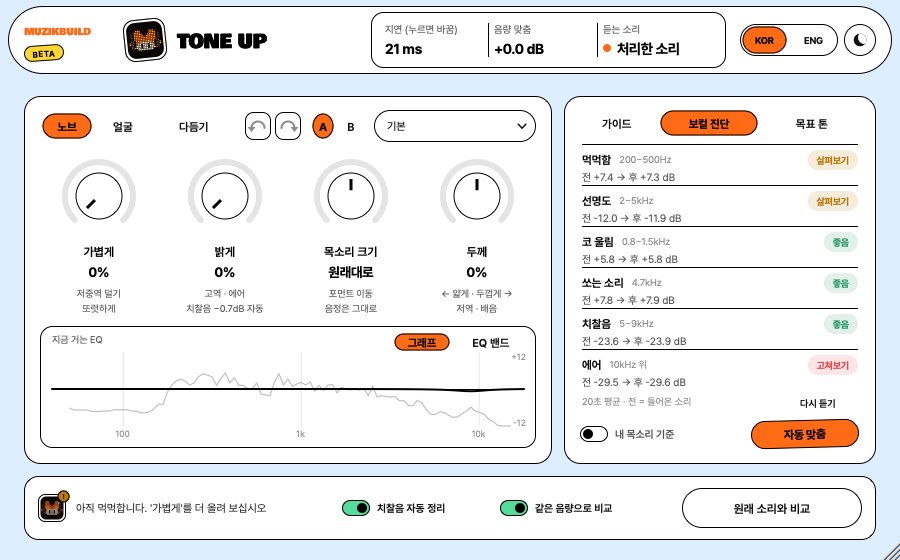This screenshot has width=900, height=560.
Task: Click the 선명도 2–5kHz row label
Action: pyautogui.click(x=618, y=201)
